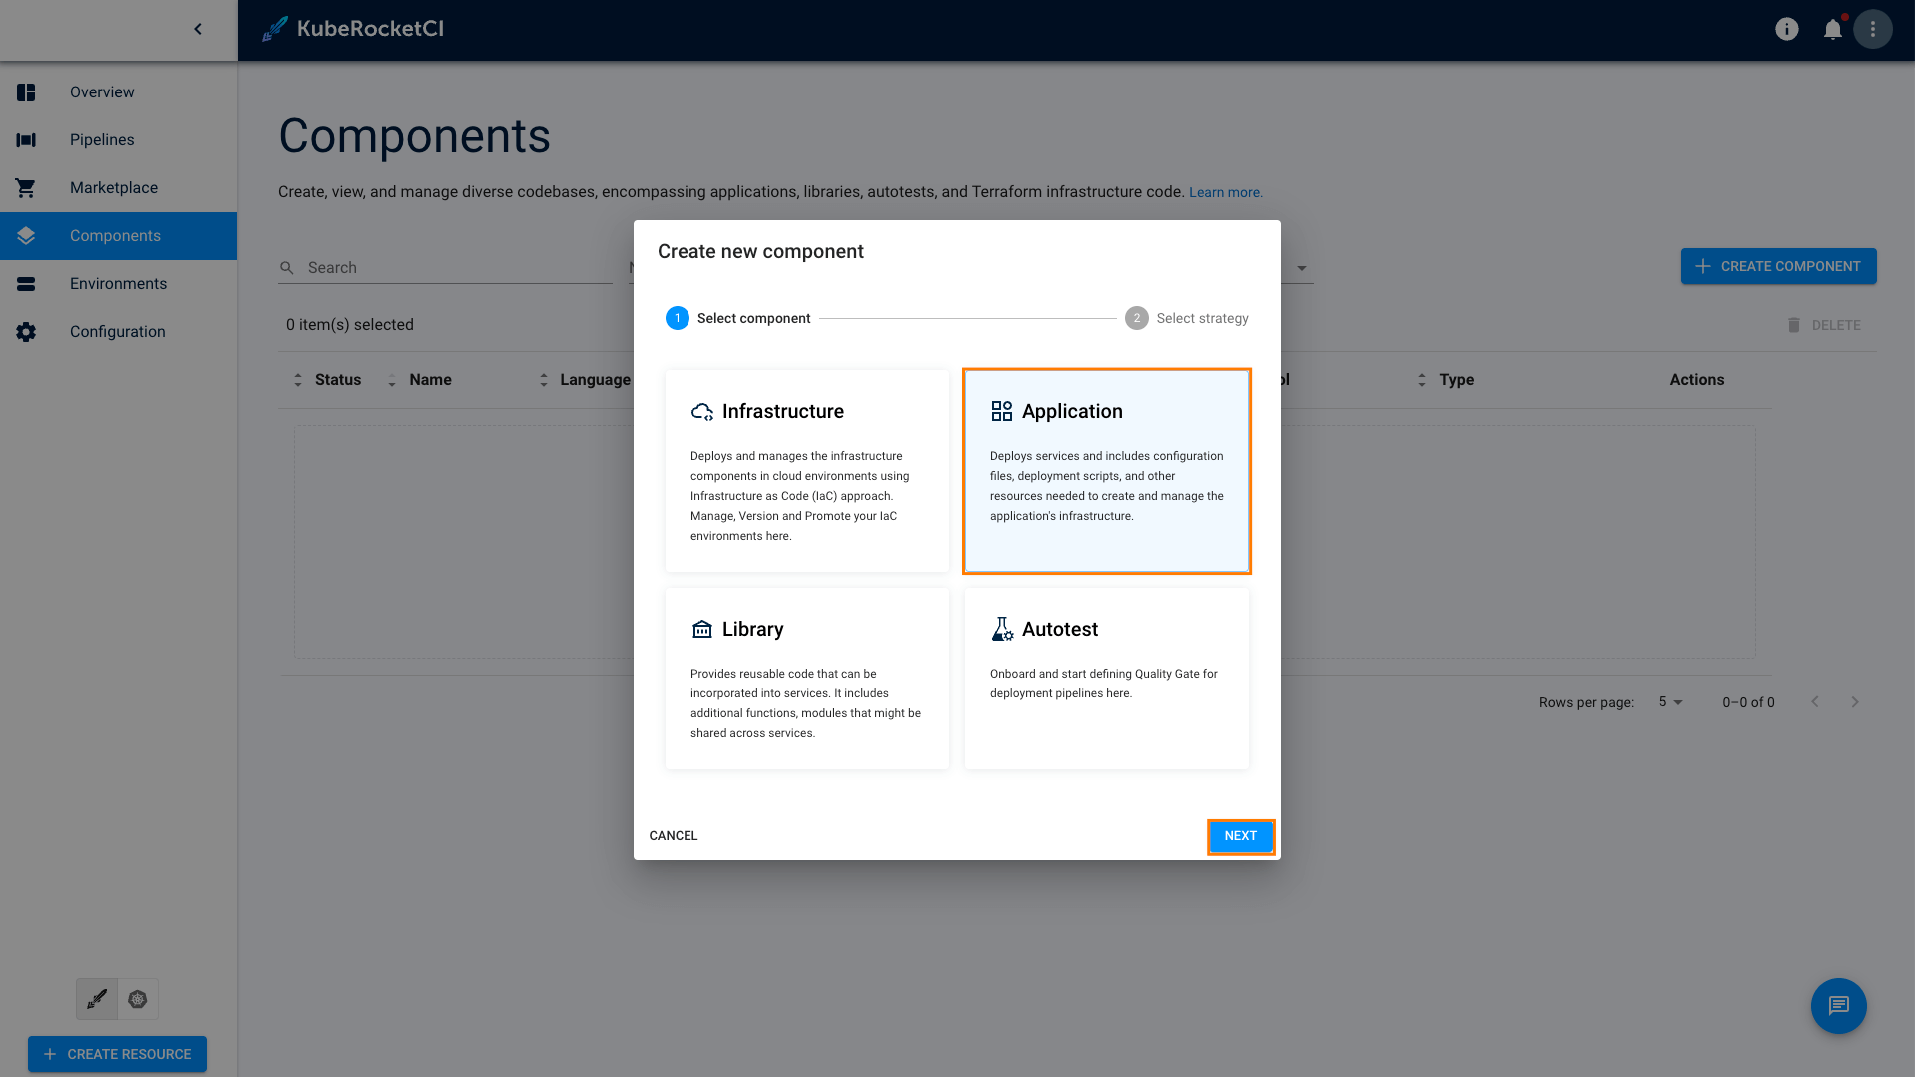Switch to the Kubernetes cluster view toggle
This screenshot has height=1077, width=1915.
click(138, 999)
